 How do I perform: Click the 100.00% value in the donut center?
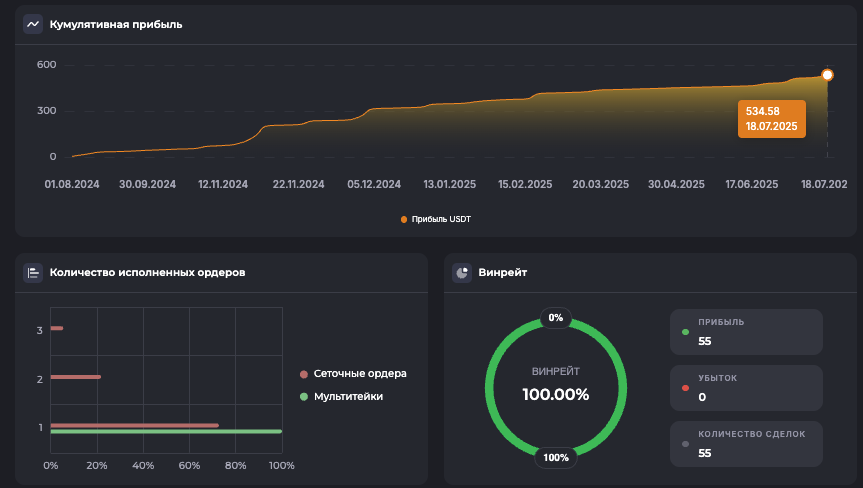tap(555, 394)
